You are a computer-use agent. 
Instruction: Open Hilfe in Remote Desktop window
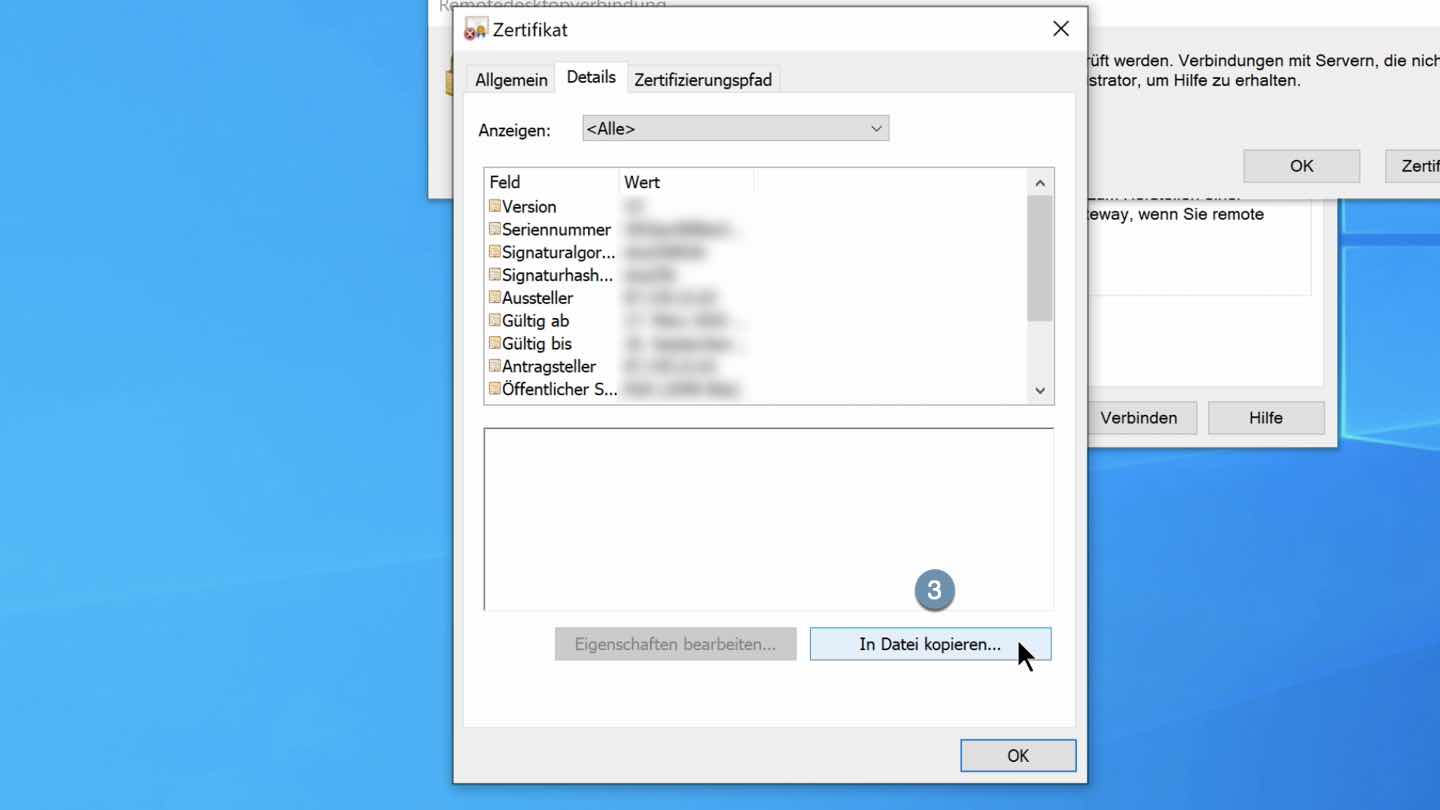1266,418
